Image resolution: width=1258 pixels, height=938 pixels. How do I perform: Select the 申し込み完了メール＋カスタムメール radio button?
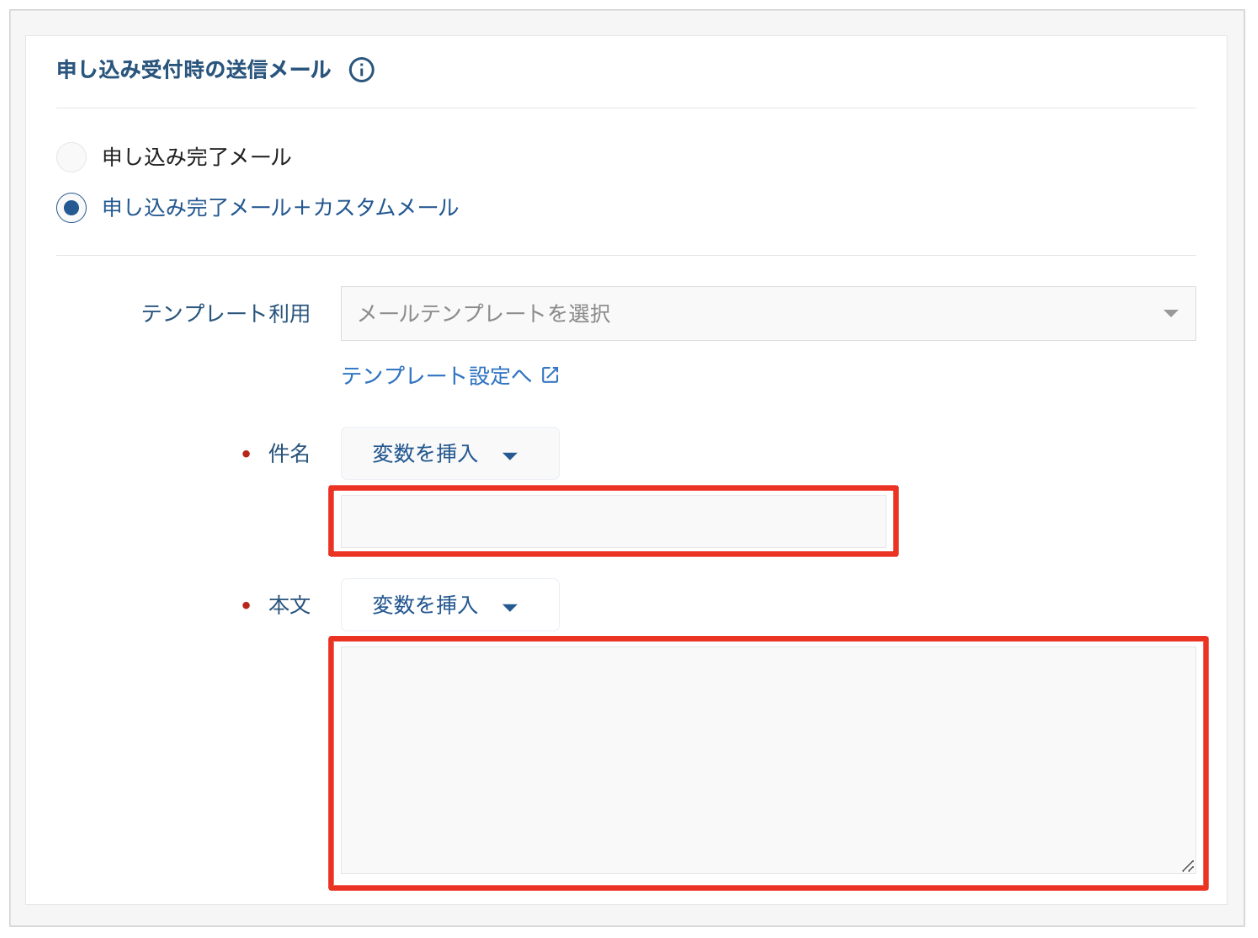[x=71, y=208]
